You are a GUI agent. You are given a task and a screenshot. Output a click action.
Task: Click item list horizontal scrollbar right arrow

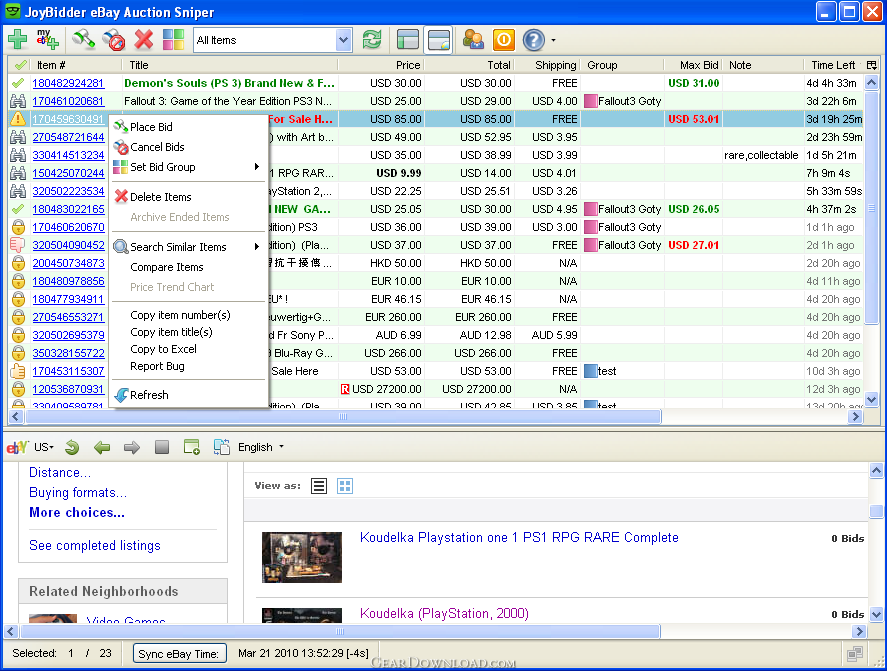click(855, 417)
